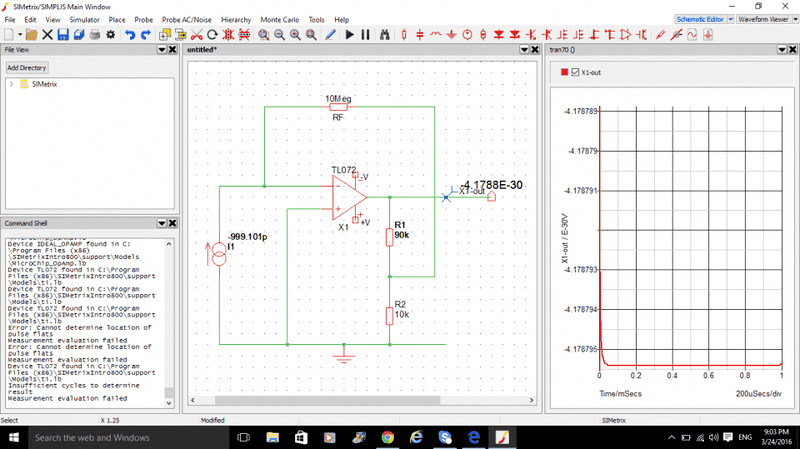The width and height of the screenshot is (800, 449).
Task: Expand the SIMetrix tree folder
Action: click(x=12, y=84)
